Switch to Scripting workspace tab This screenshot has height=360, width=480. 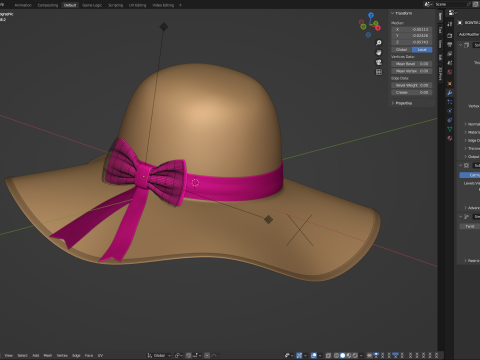point(115,5)
